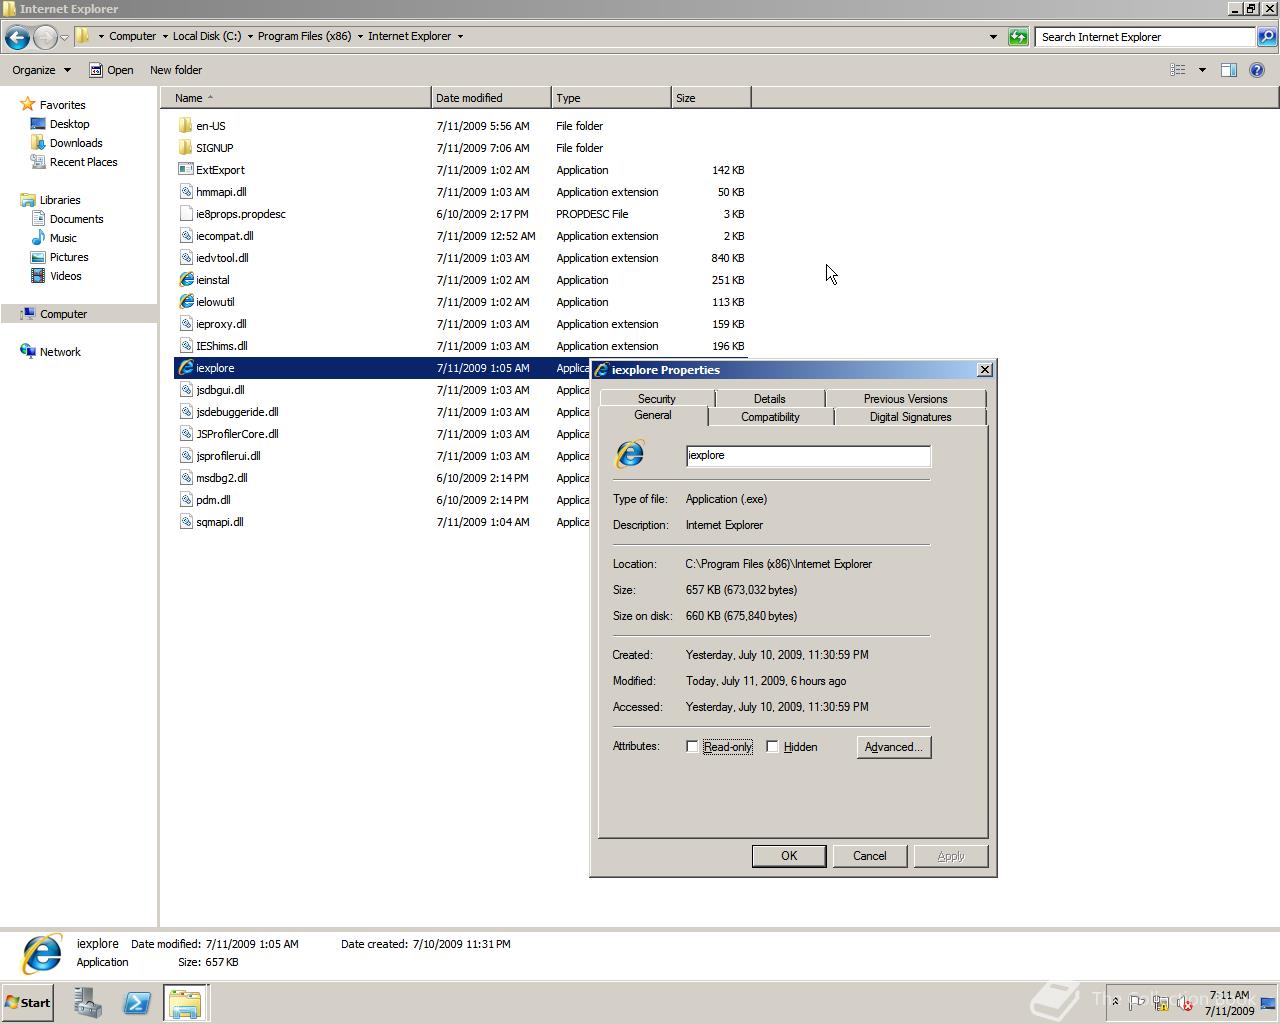Expand the Computer breadcrumb arrow
This screenshot has height=1024, width=1280.
[x=165, y=37]
